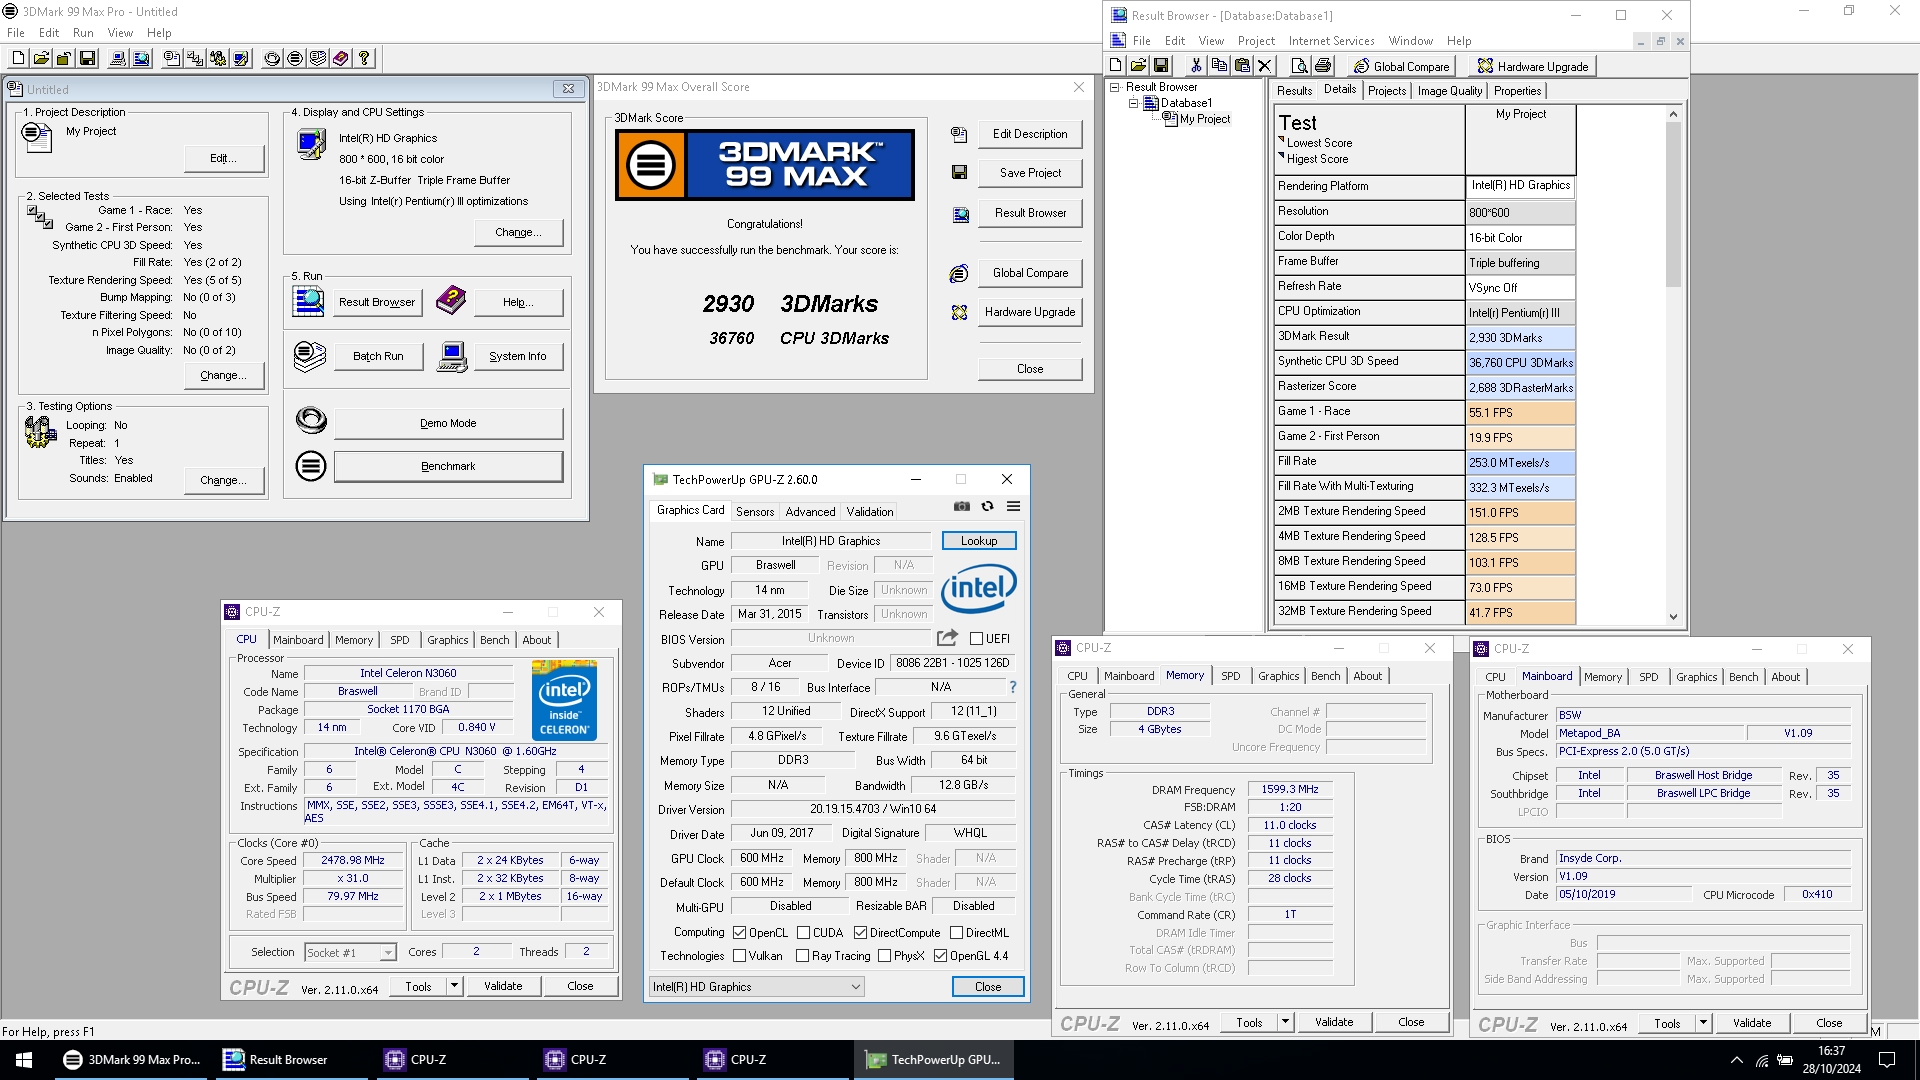Open SPD tab in CPU-Z Memory window
The image size is (1920, 1080).
pos(1230,676)
